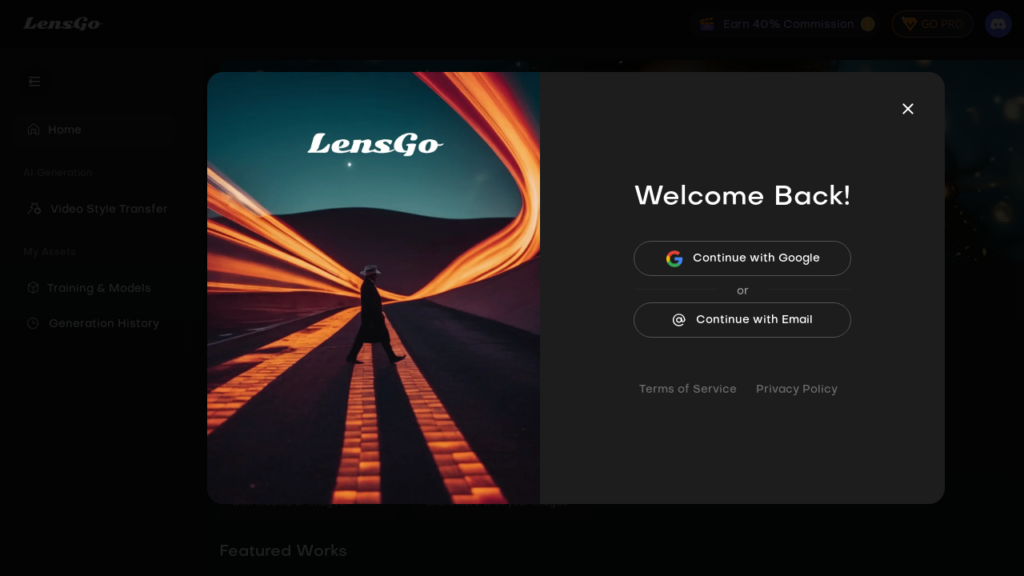View the Privacy Policy

pos(796,388)
